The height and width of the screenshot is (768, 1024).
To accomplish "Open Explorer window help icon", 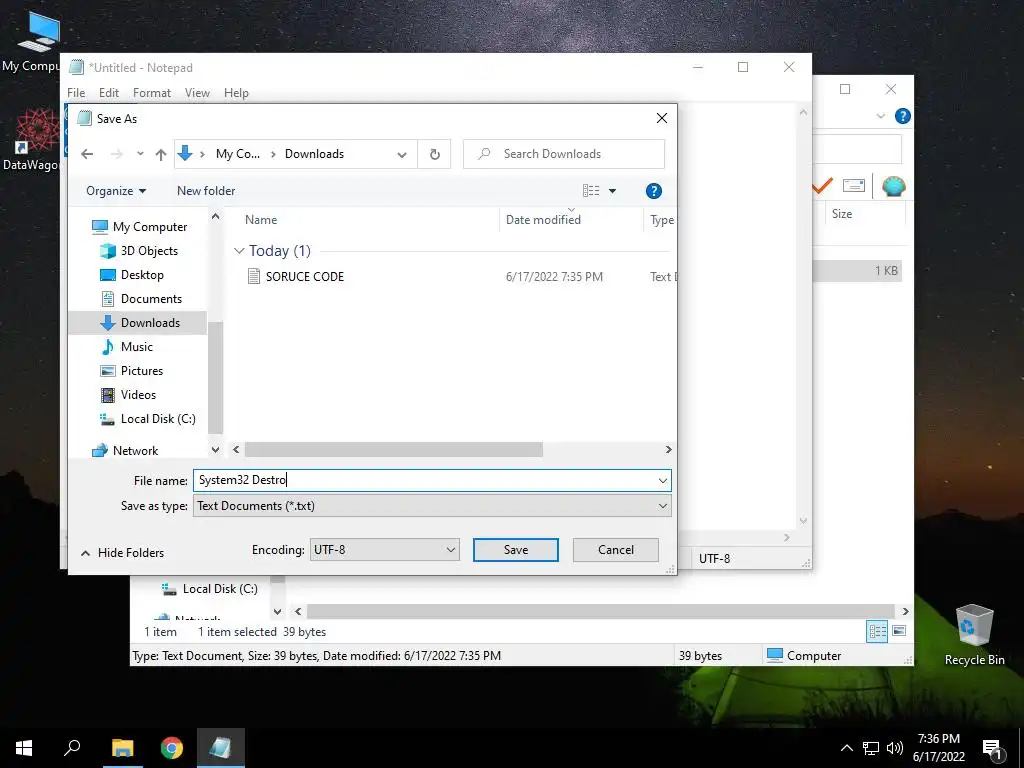I will click(903, 116).
